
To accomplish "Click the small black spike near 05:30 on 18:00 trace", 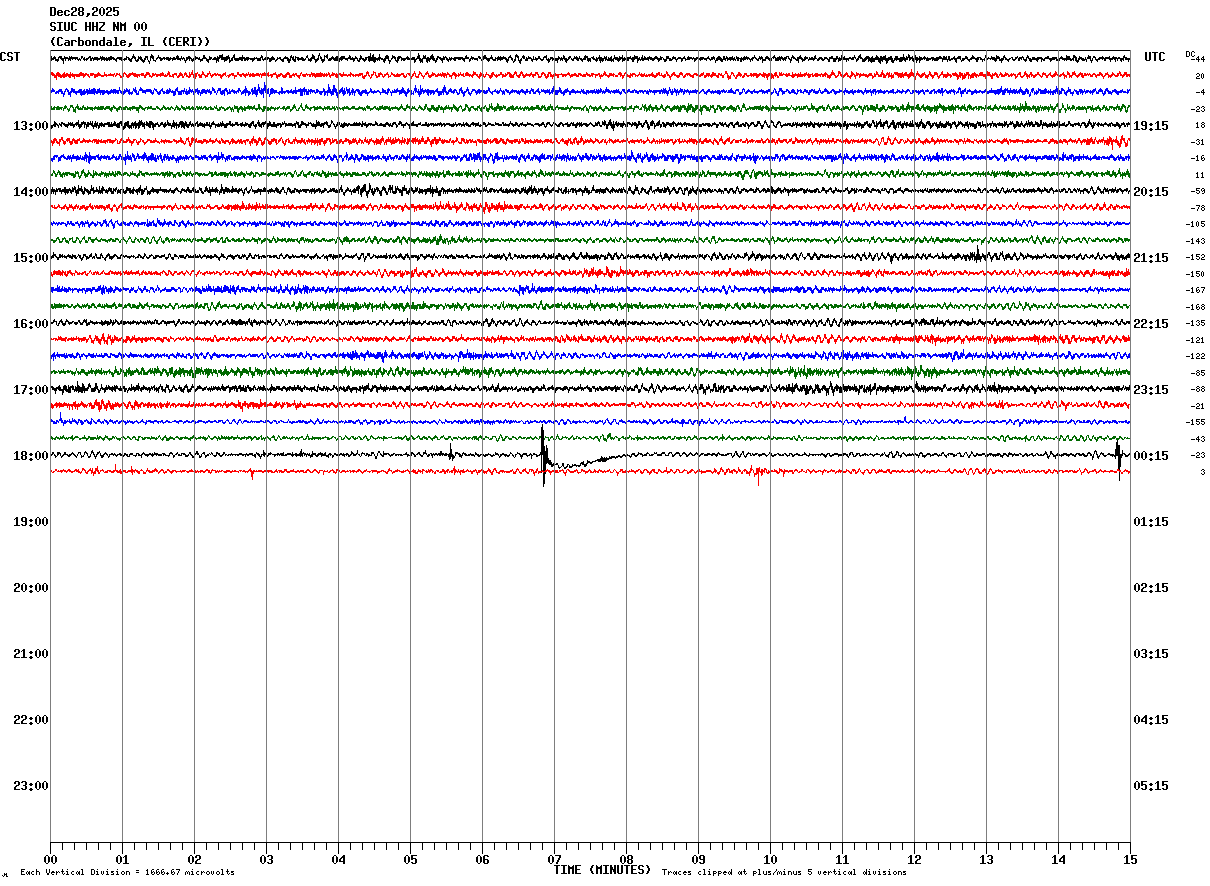I will tap(451, 453).
